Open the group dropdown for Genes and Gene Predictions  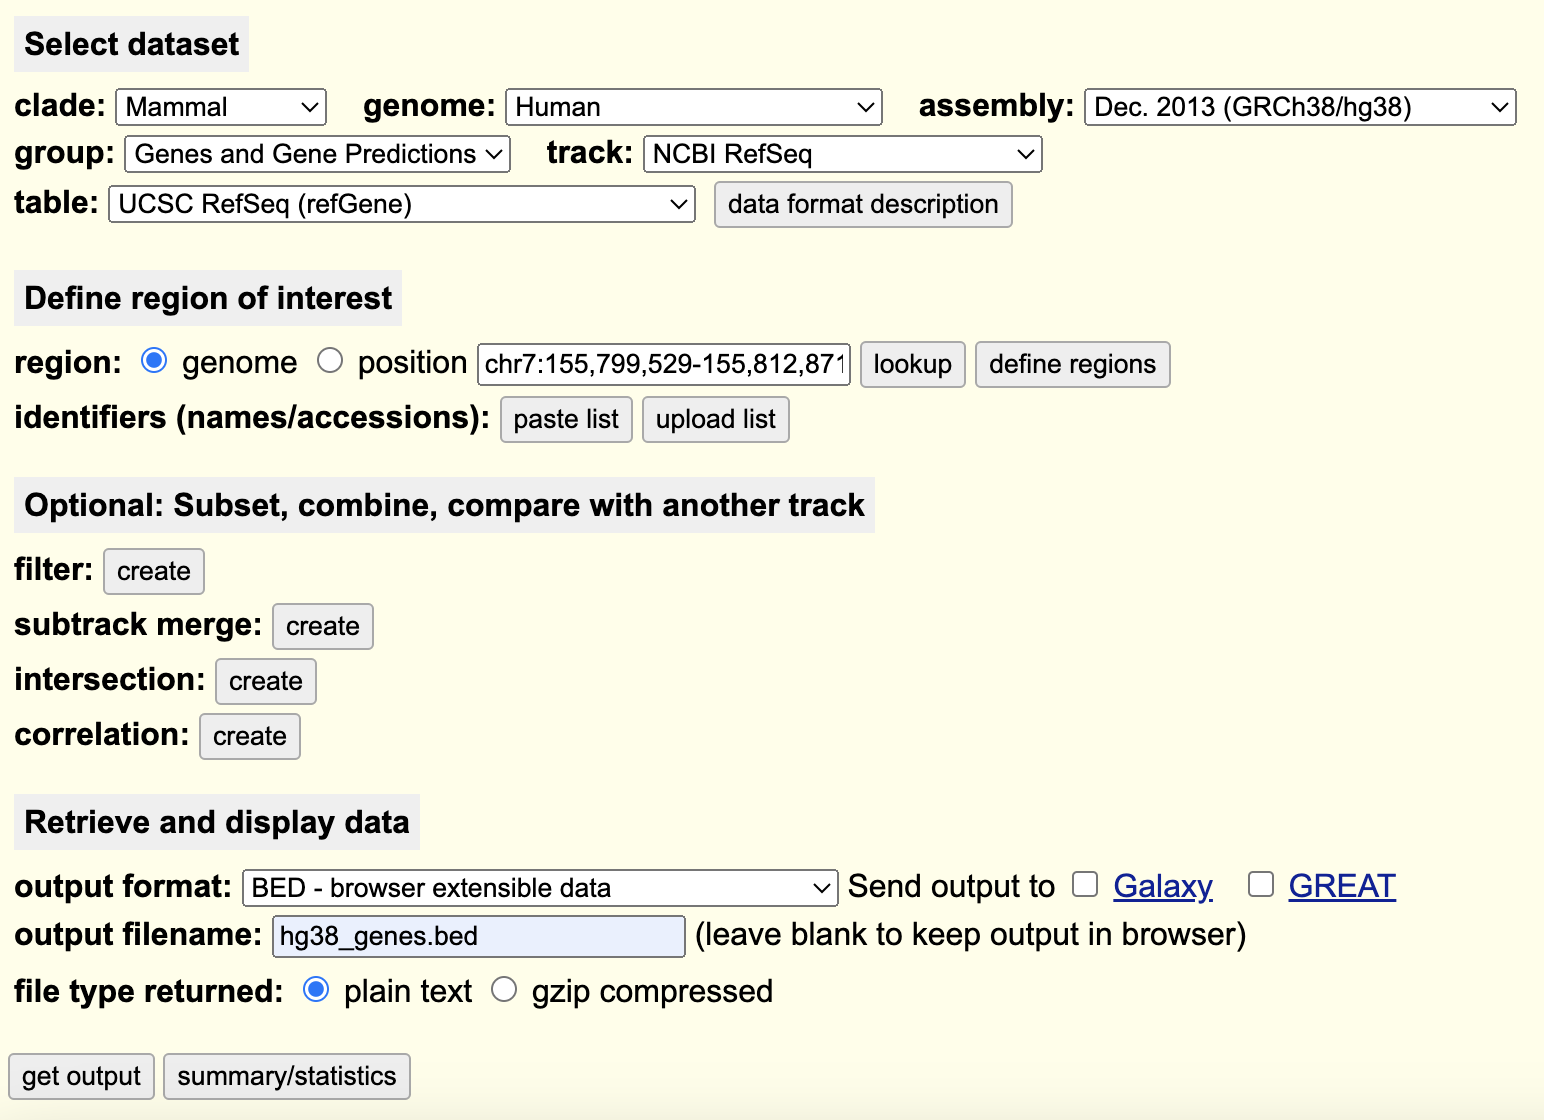317,154
